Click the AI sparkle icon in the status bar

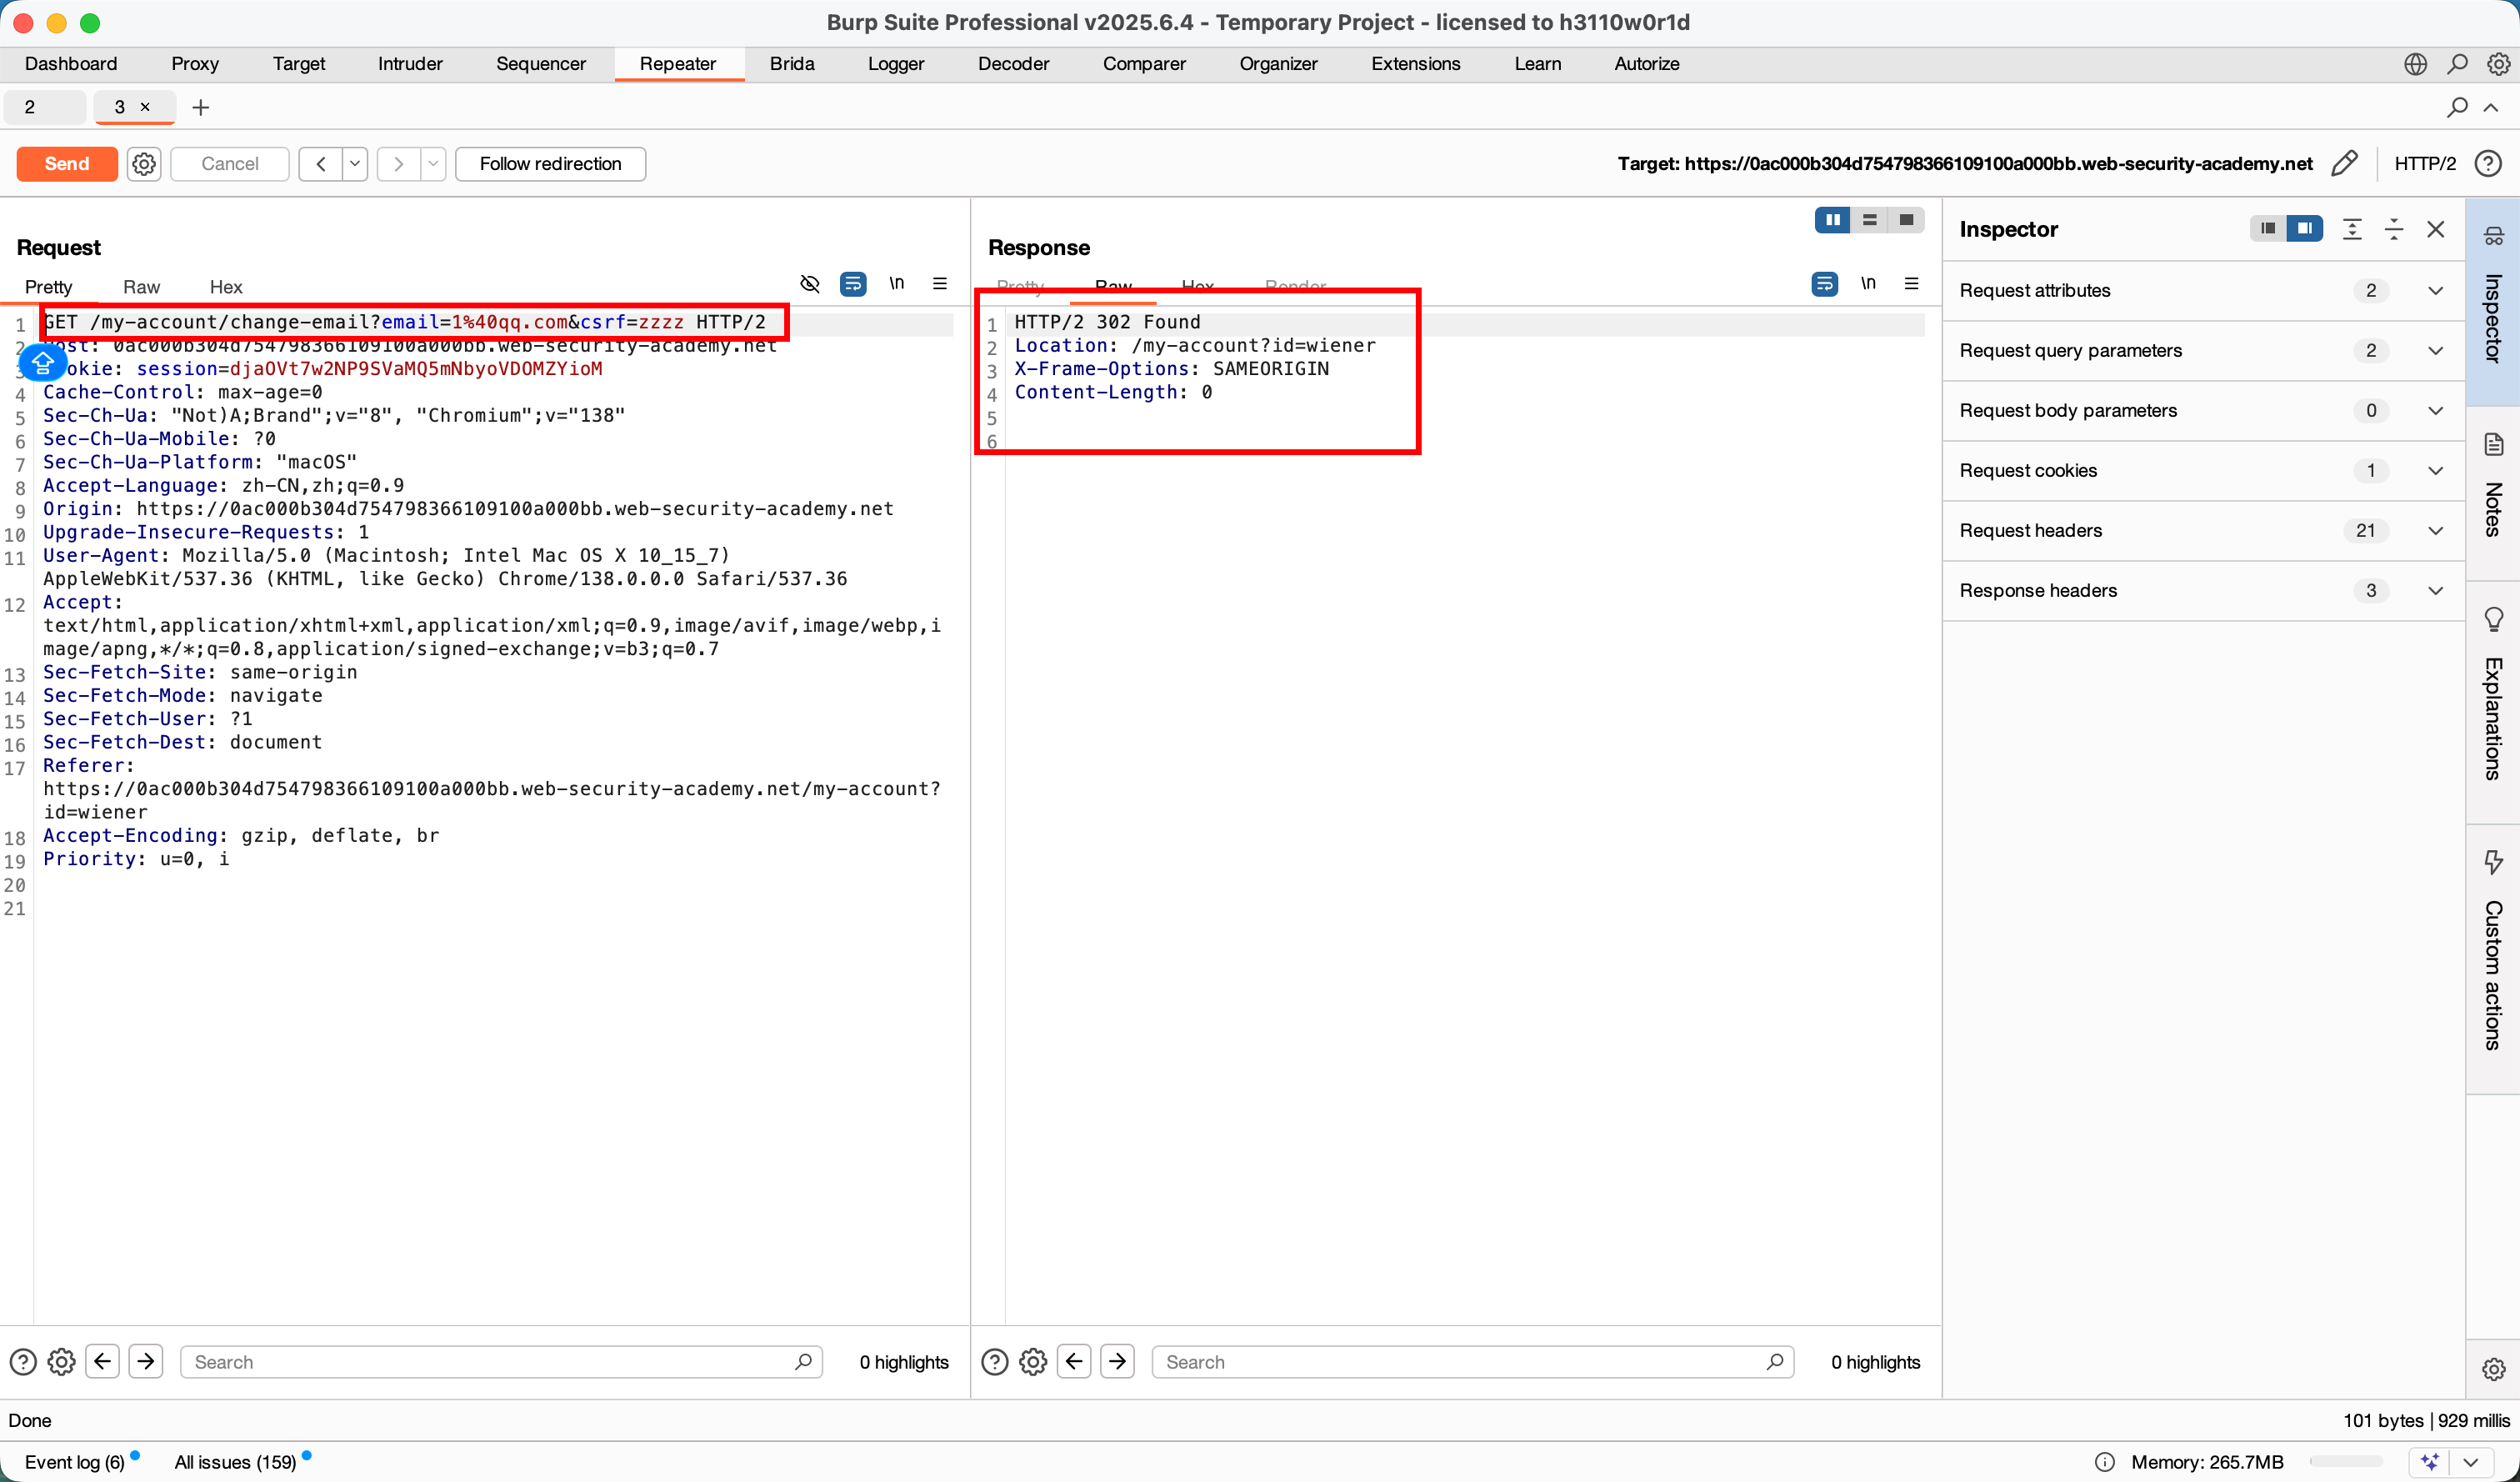coord(2430,1462)
